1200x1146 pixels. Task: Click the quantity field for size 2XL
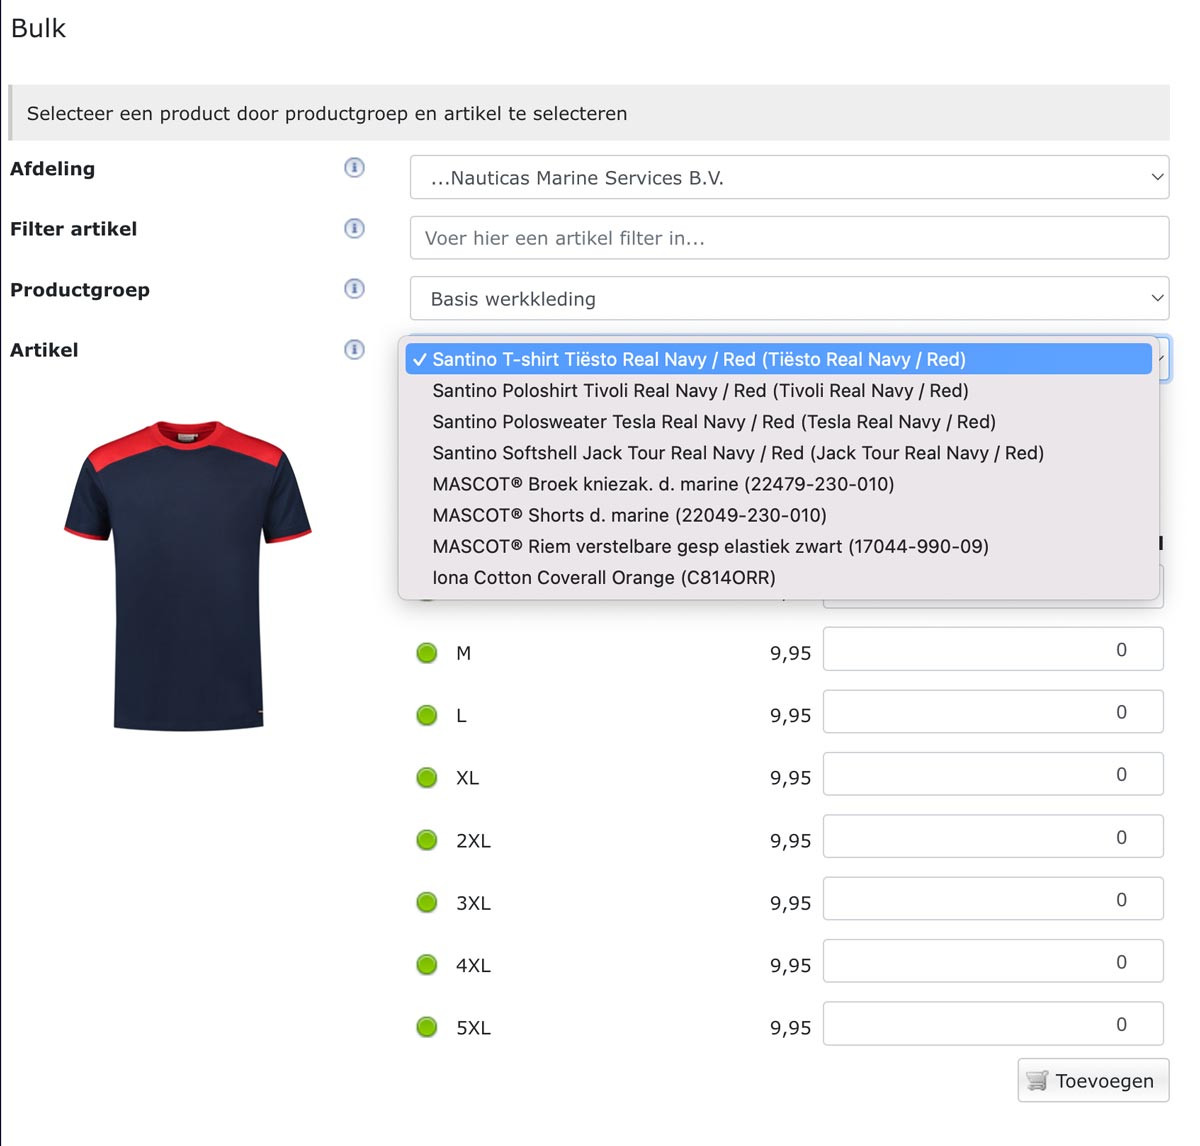(993, 837)
